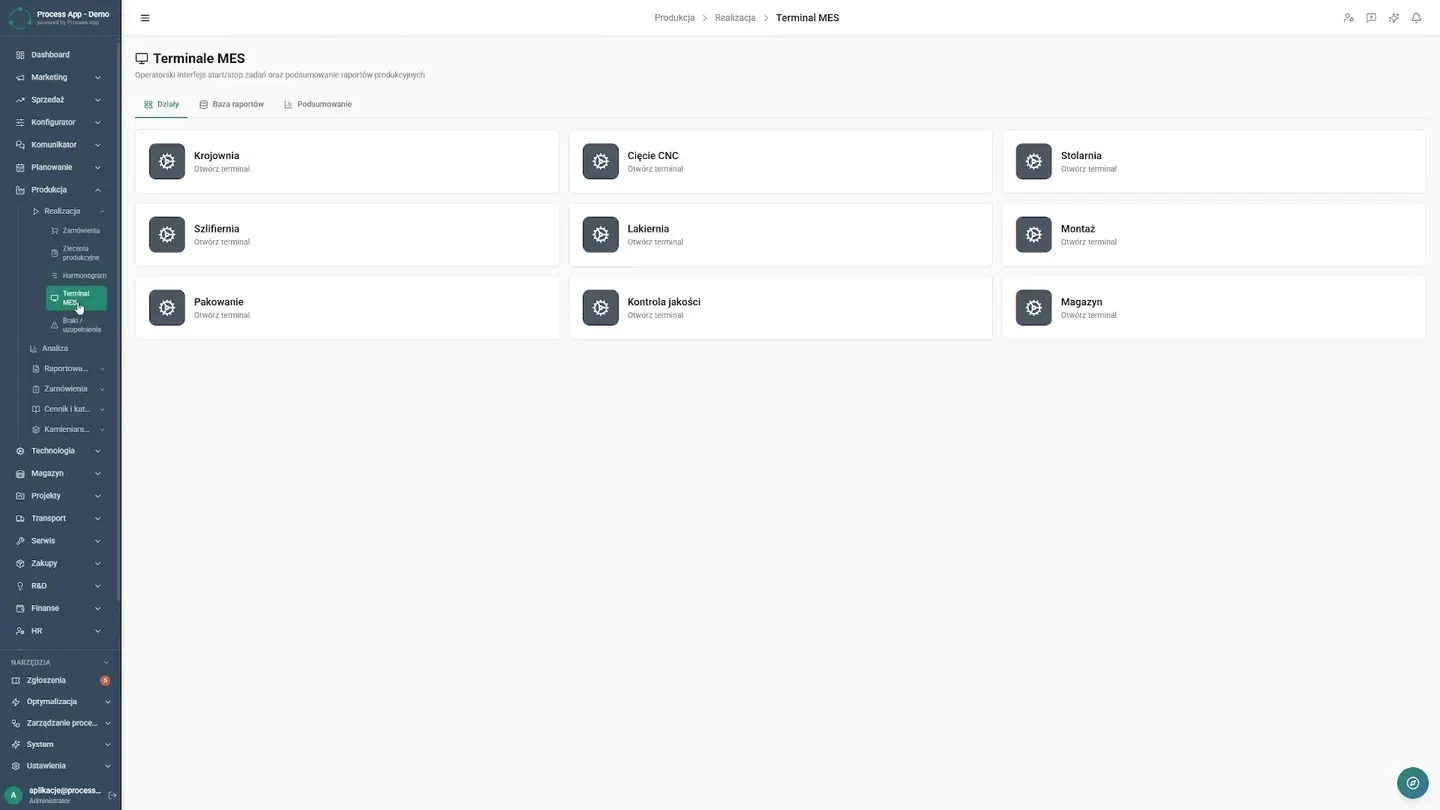Click Otwórz terminal under Lakiernia
The height and width of the screenshot is (810, 1440).
[x=655, y=242]
